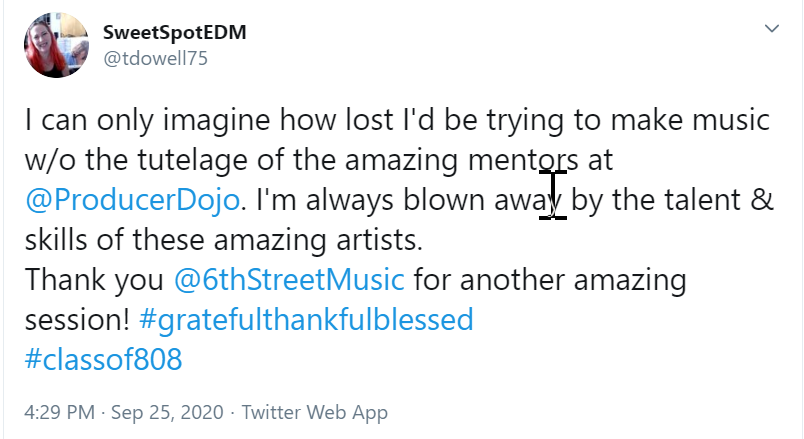Select the #classof808 hashtag
Image resolution: width=804 pixels, height=439 pixels.
pyautogui.click(x=104, y=360)
